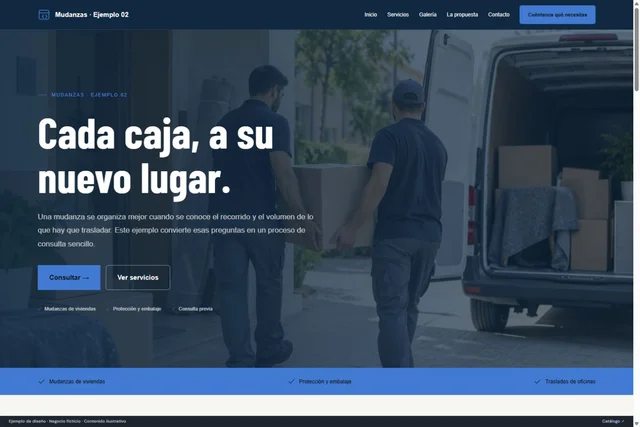Image resolution: width=640 pixels, height=427 pixels.
Task: Click the scrollbar down arrow
Action: coord(636,424)
